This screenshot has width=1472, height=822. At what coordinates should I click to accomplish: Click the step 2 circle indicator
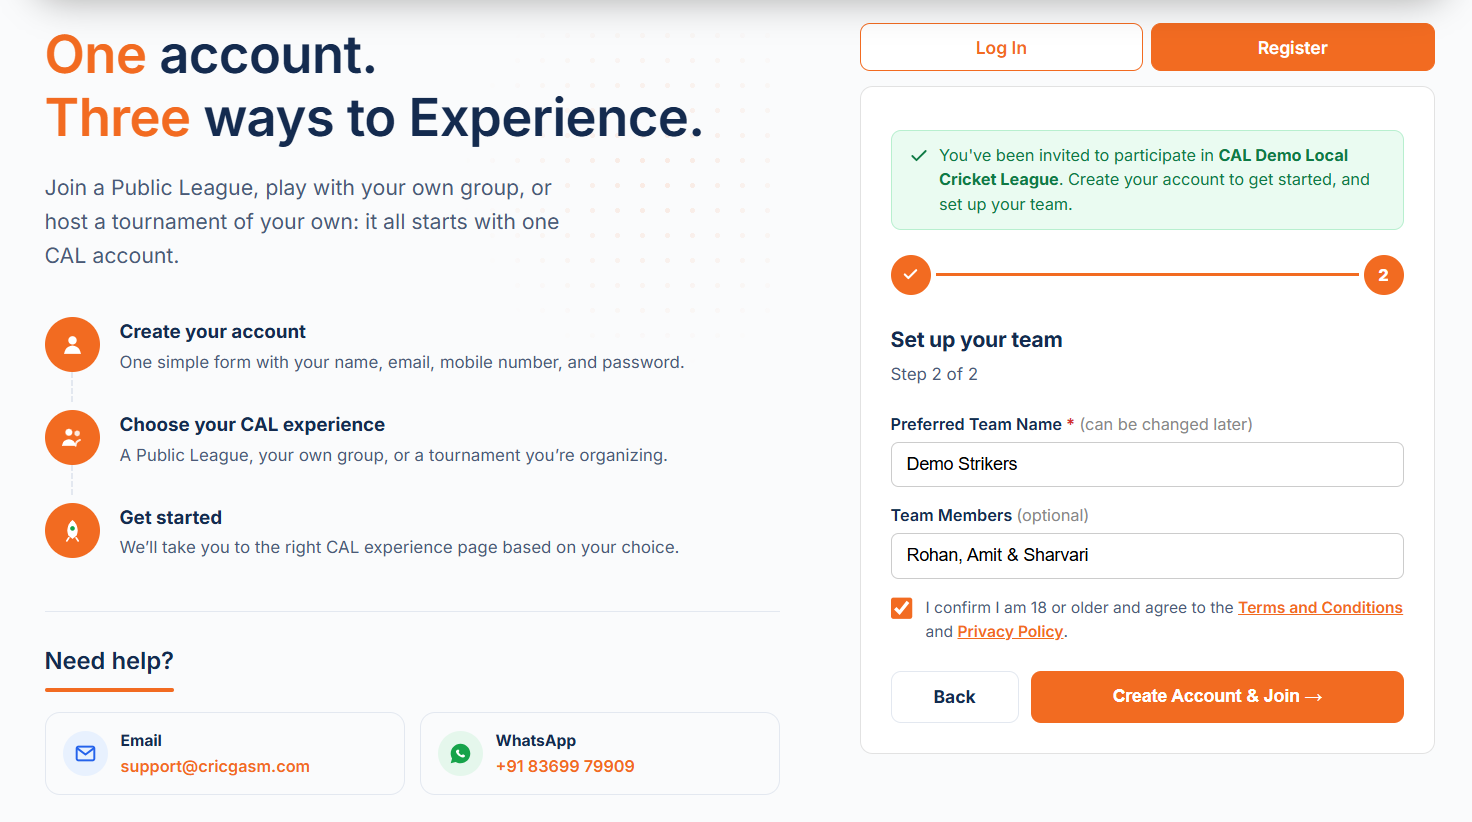(1383, 275)
